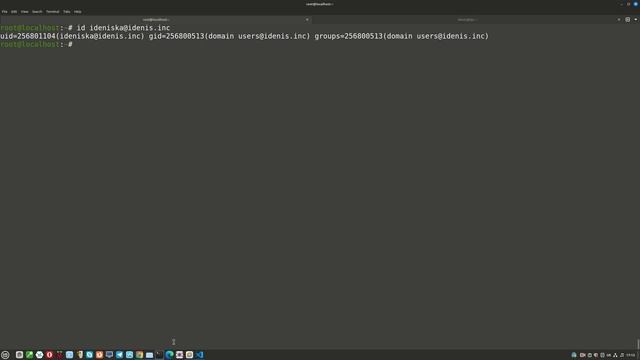Switch to the second terminal tab

(x=468, y=20)
